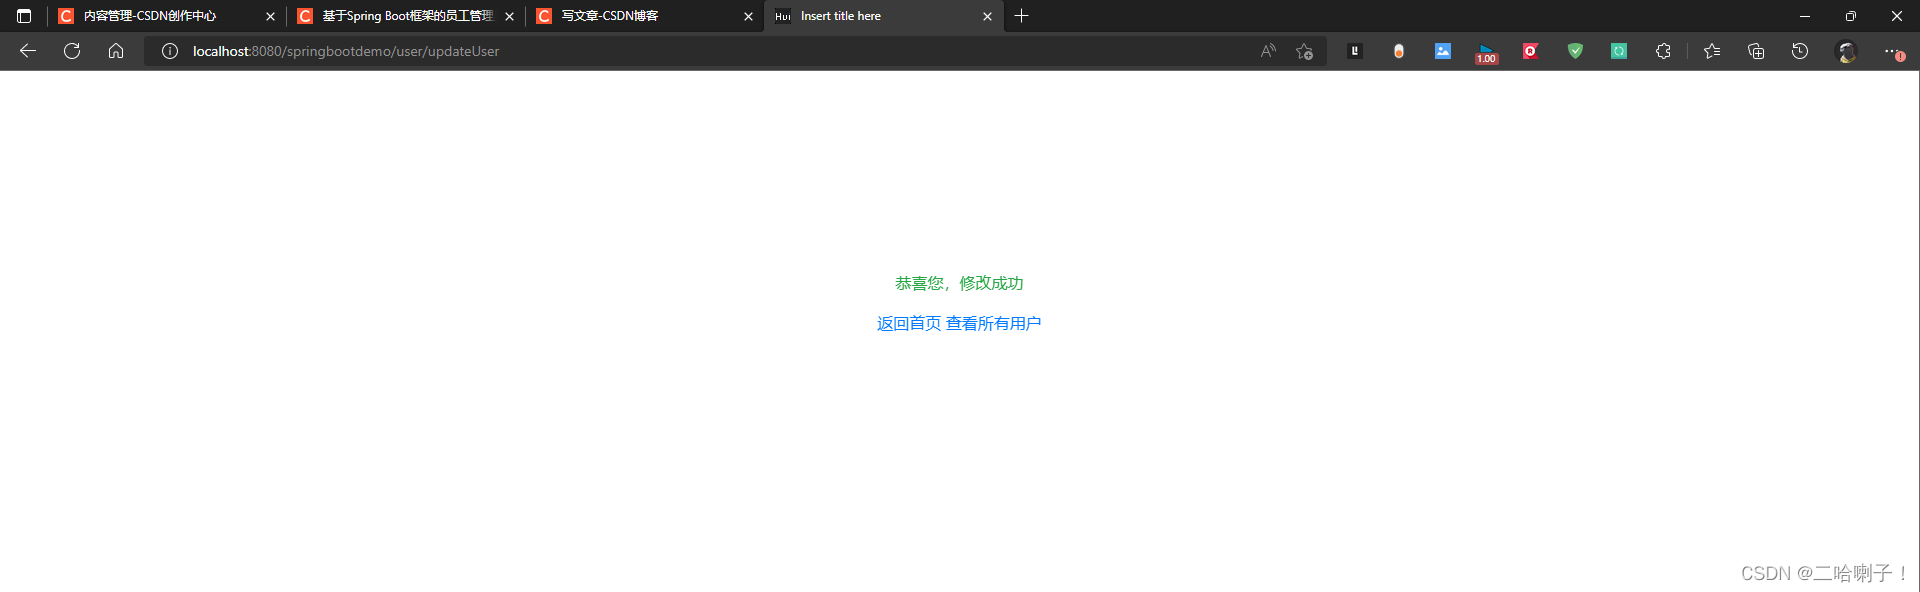This screenshot has width=1920, height=592.
Task: Open the teal refresh-square extension
Action: tap(1619, 51)
